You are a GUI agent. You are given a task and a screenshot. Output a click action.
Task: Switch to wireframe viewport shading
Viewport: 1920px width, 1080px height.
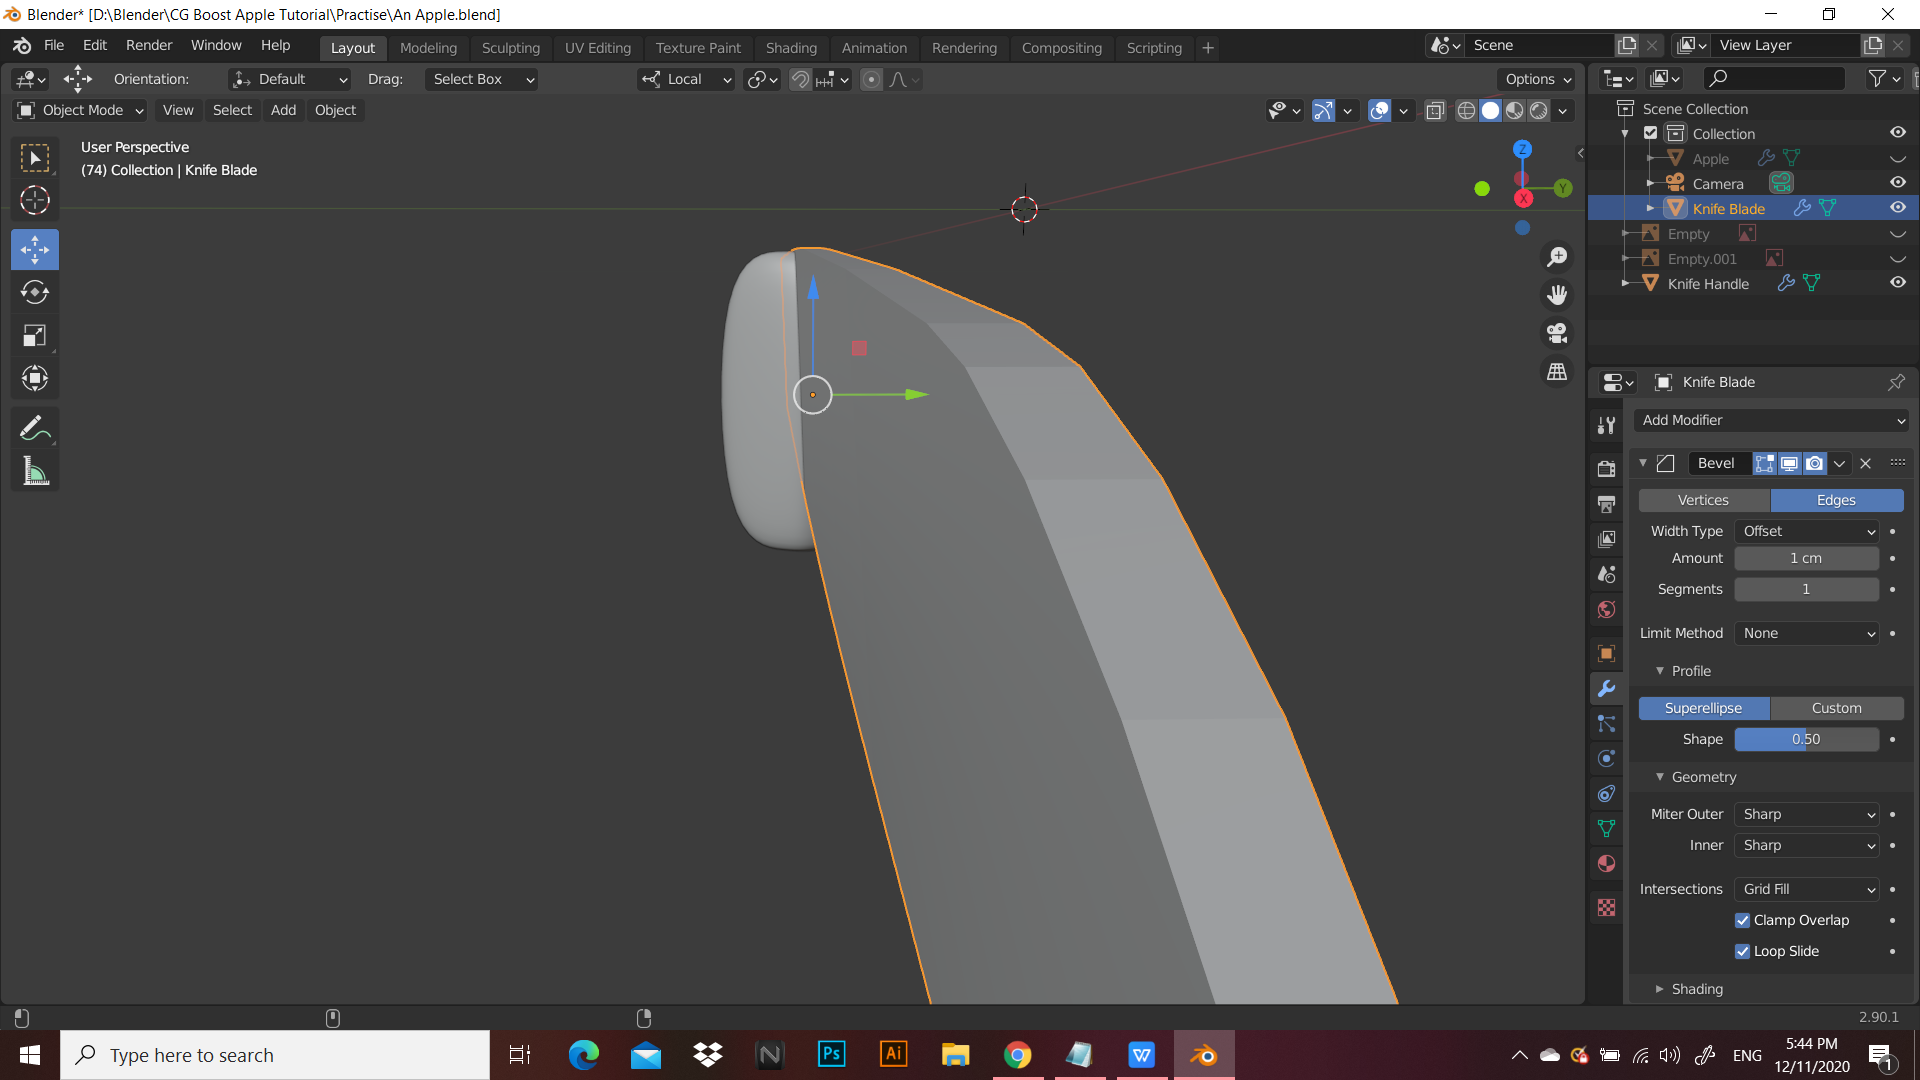[1466, 110]
